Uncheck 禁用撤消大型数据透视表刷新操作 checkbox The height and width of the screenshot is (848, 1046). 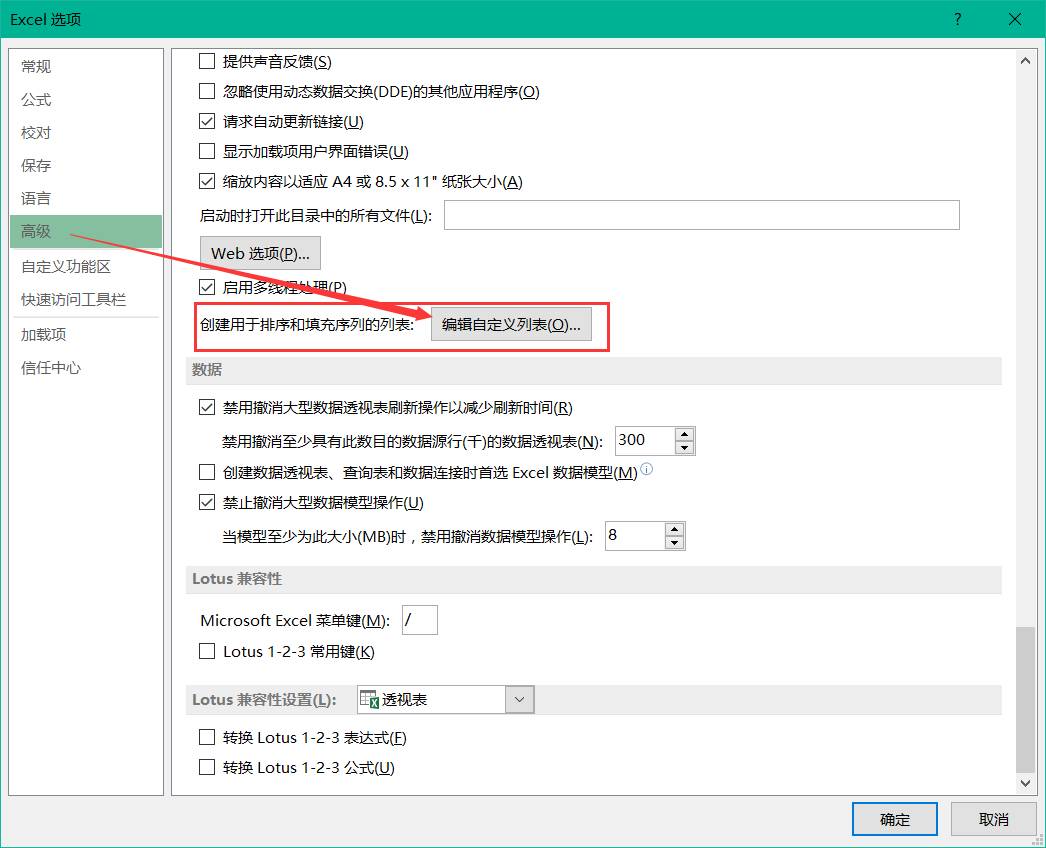207,407
